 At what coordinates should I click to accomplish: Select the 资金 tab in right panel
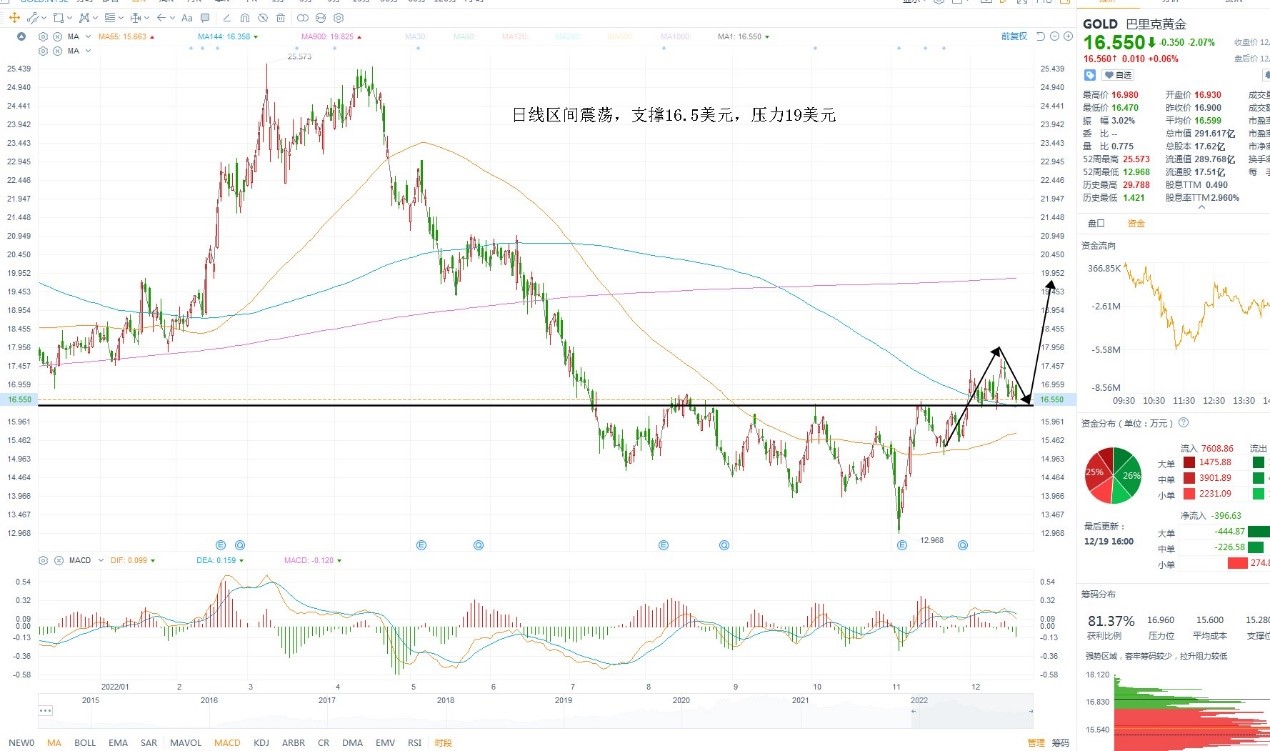[1136, 223]
